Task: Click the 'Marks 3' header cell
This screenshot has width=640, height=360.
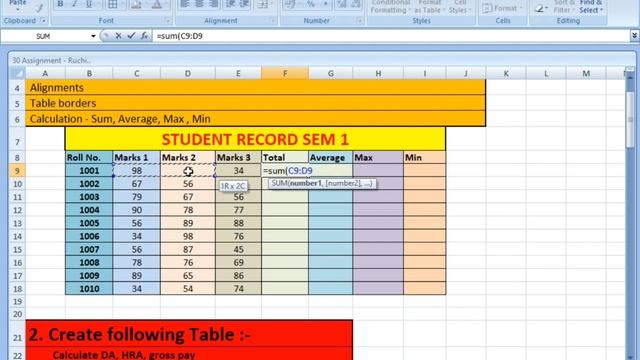Action: (x=238, y=158)
